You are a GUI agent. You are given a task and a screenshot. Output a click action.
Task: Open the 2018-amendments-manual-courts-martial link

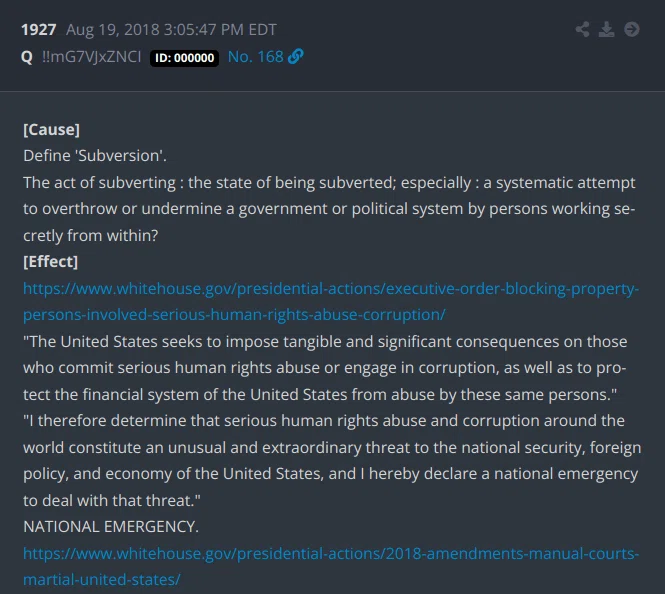pos(331,566)
